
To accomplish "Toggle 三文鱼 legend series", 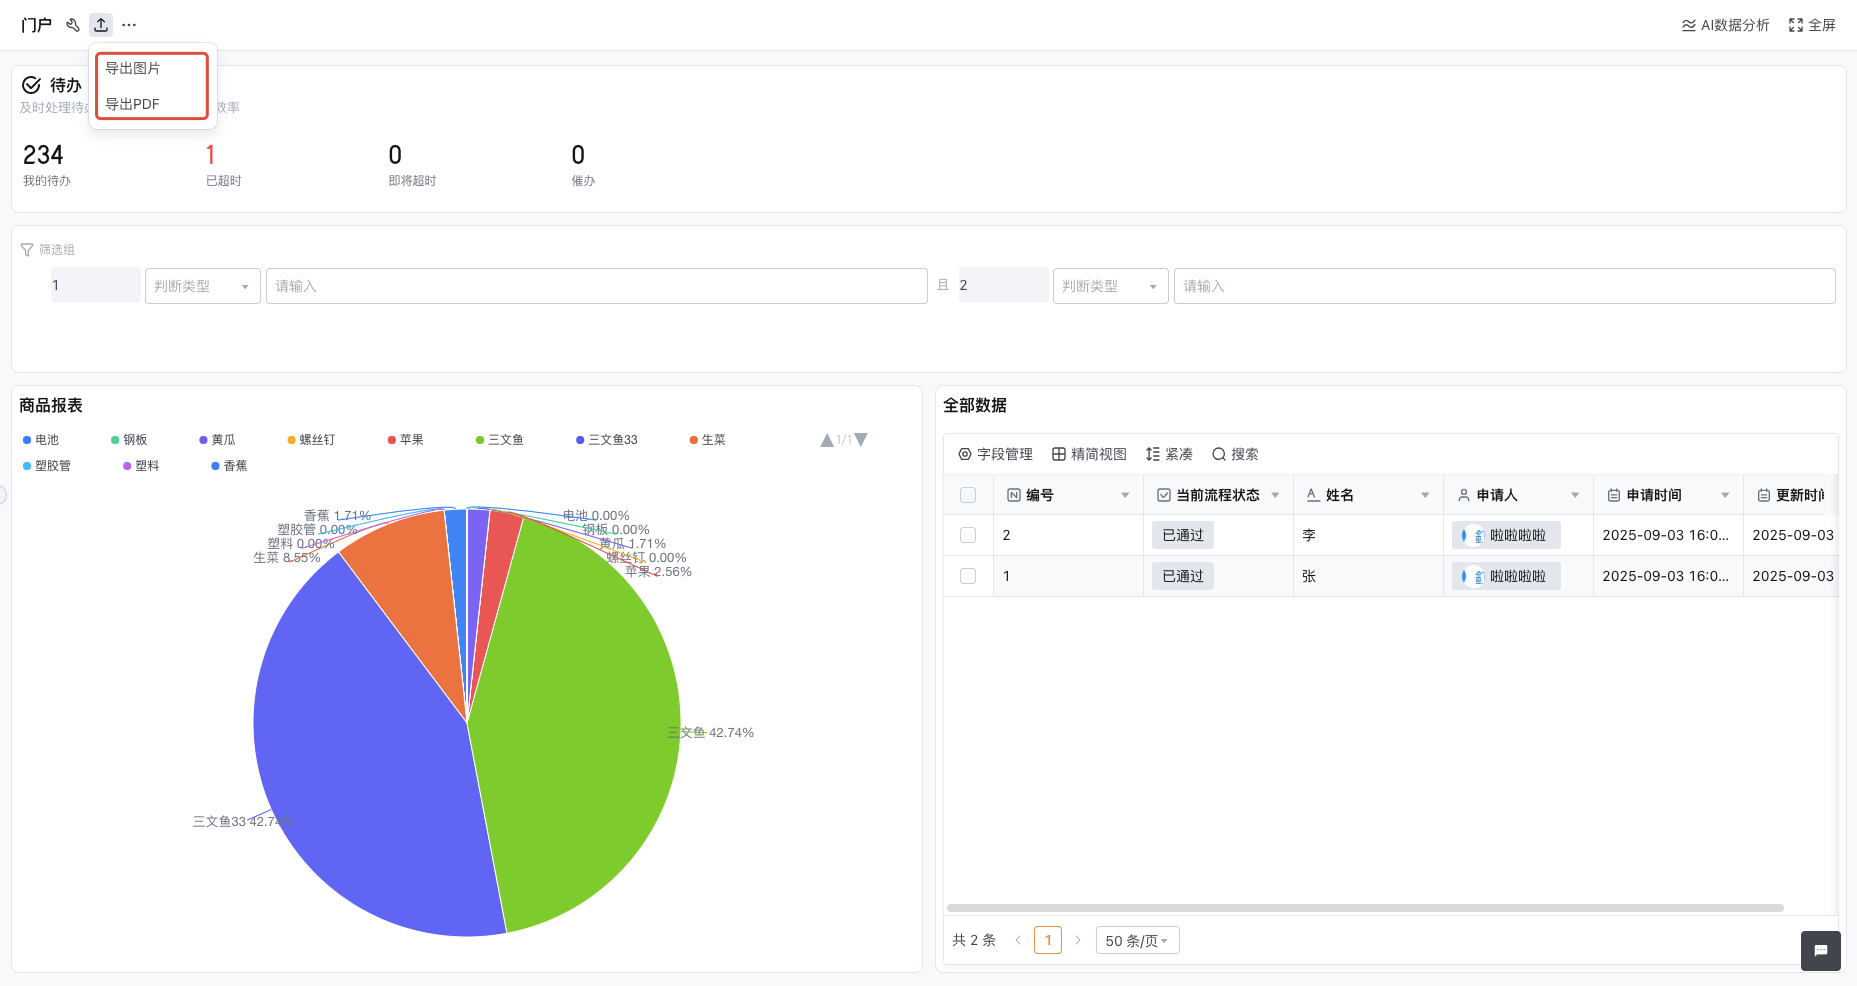I will (x=499, y=440).
